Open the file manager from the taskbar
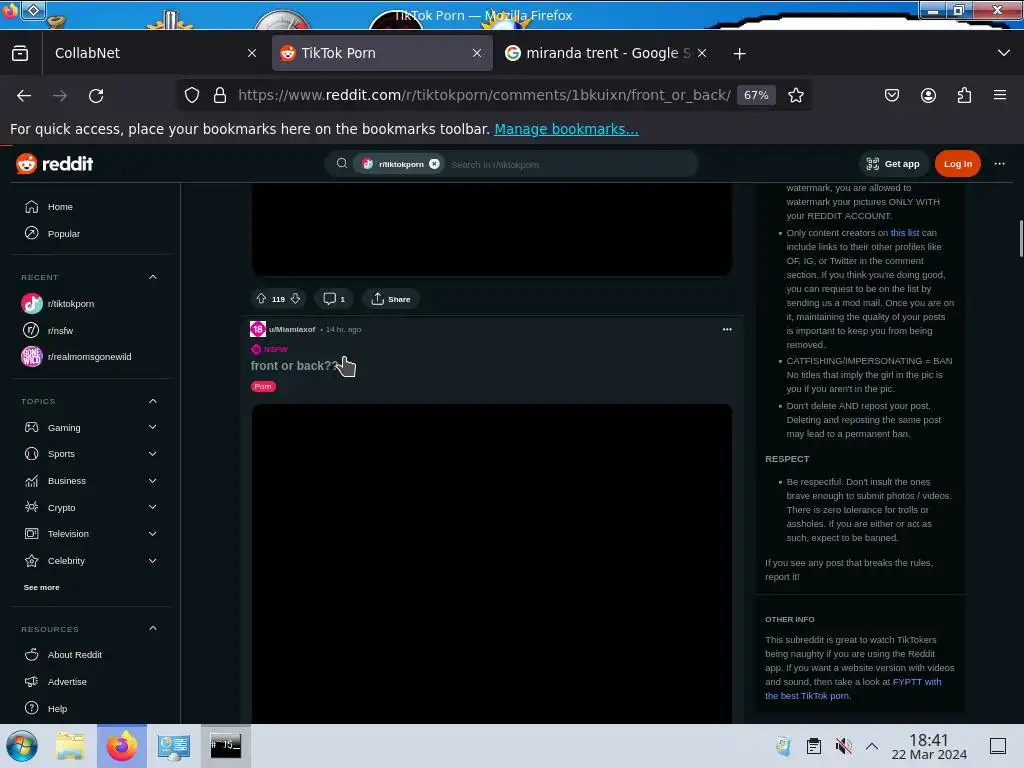The image size is (1024, 768). (x=70, y=746)
